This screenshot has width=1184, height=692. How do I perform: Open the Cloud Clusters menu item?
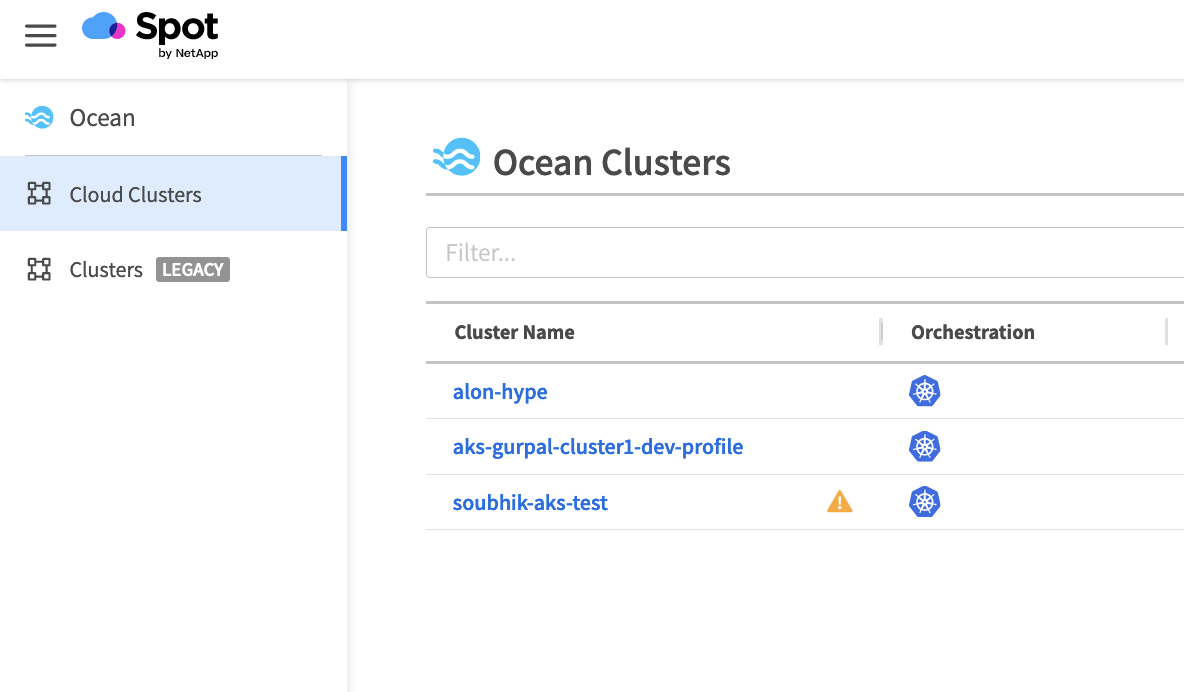coord(173,194)
